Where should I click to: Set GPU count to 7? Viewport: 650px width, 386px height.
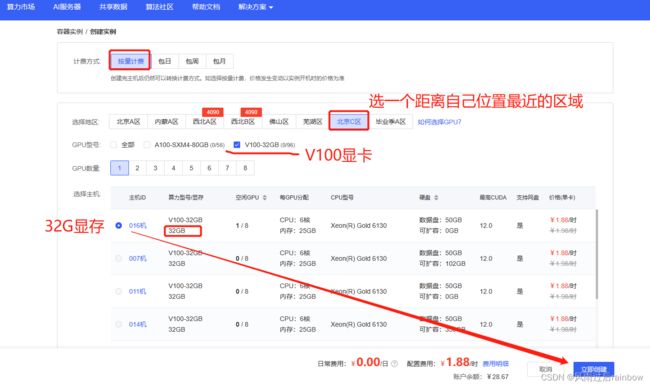227,168
